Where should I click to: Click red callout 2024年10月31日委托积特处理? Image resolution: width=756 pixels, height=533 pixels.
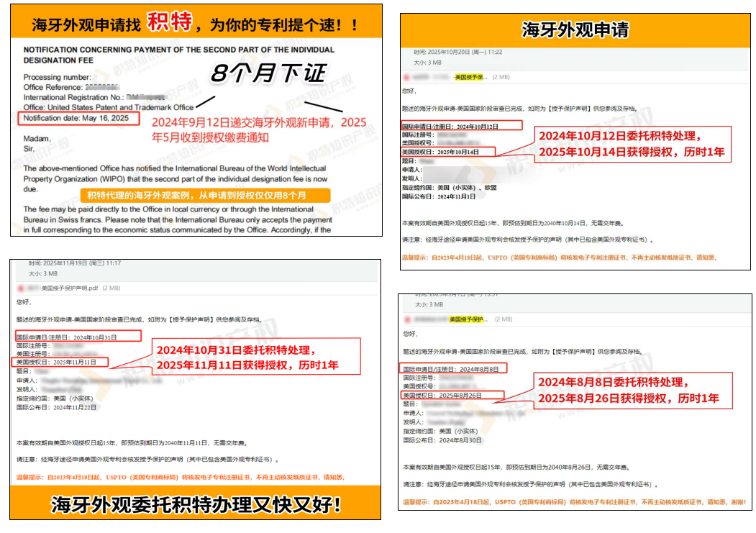256,357
